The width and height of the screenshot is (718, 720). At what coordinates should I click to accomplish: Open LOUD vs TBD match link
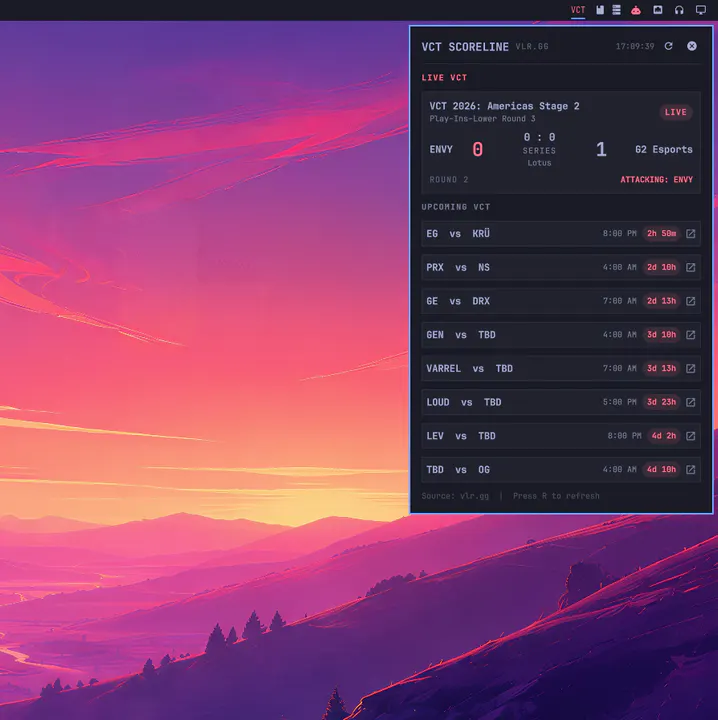pyautogui.click(x=690, y=402)
